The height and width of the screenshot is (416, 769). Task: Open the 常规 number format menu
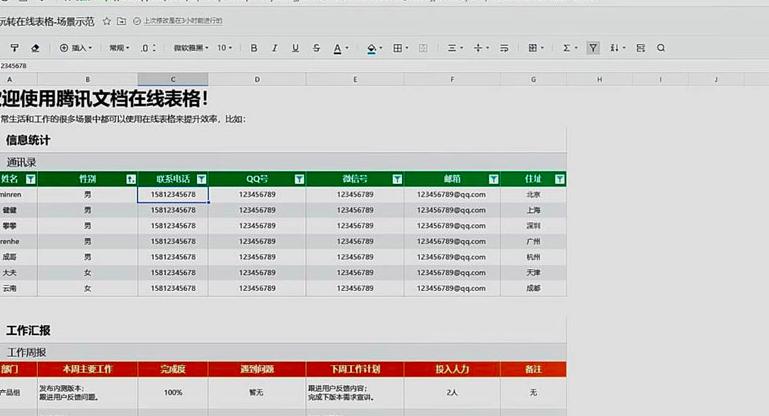(119, 48)
